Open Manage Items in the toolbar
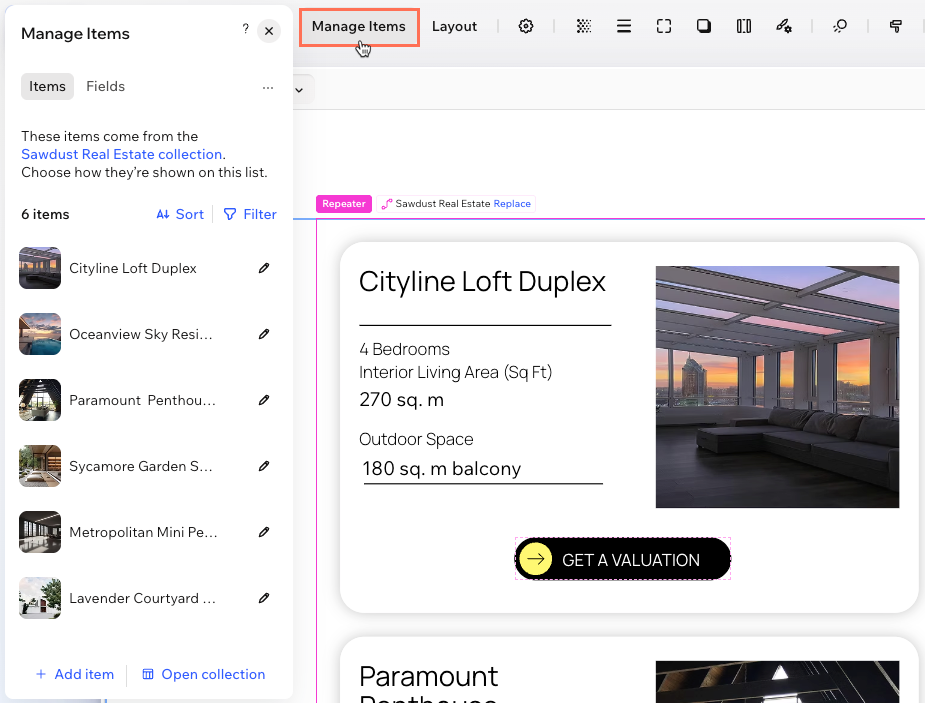The height and width of the screenshot is (703, 925). (x=359, y=27)
